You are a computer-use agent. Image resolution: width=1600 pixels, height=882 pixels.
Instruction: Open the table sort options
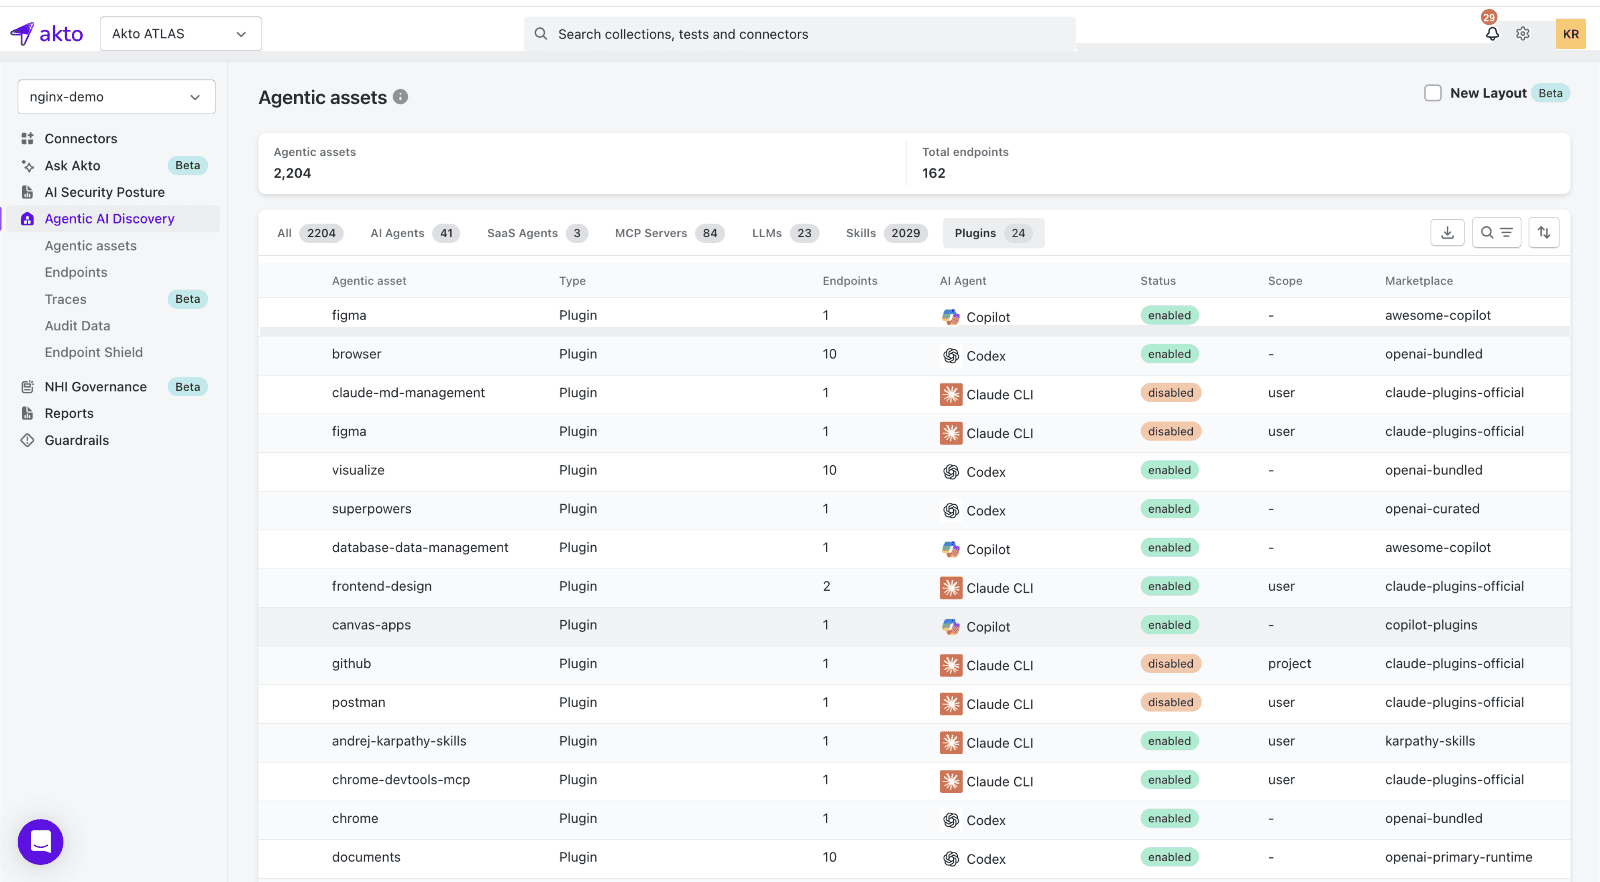pos(1544,233)
